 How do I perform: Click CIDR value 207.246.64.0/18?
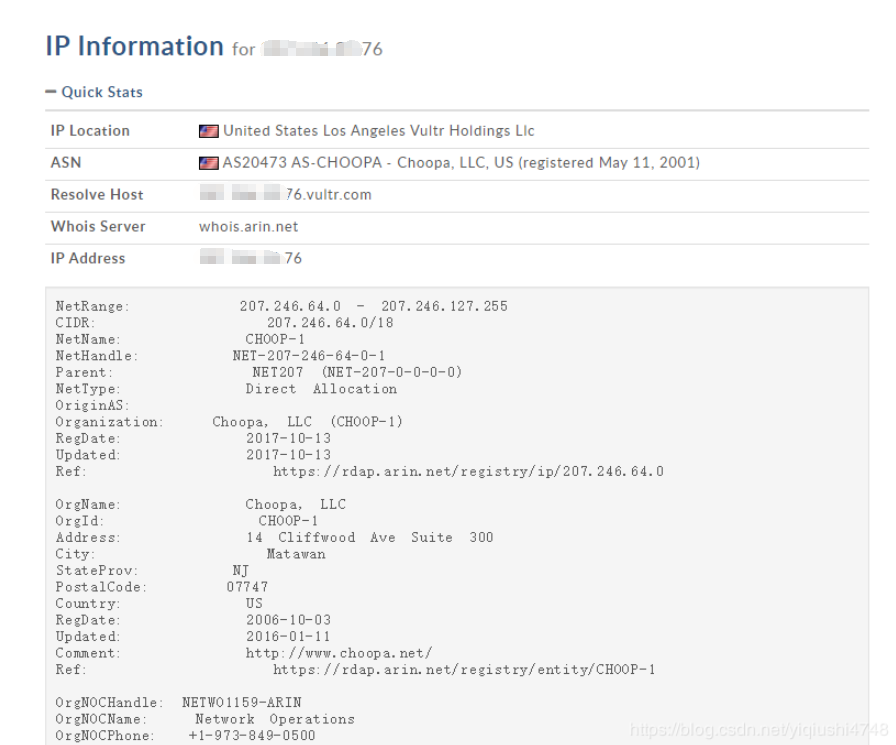[x=330, y=323]
